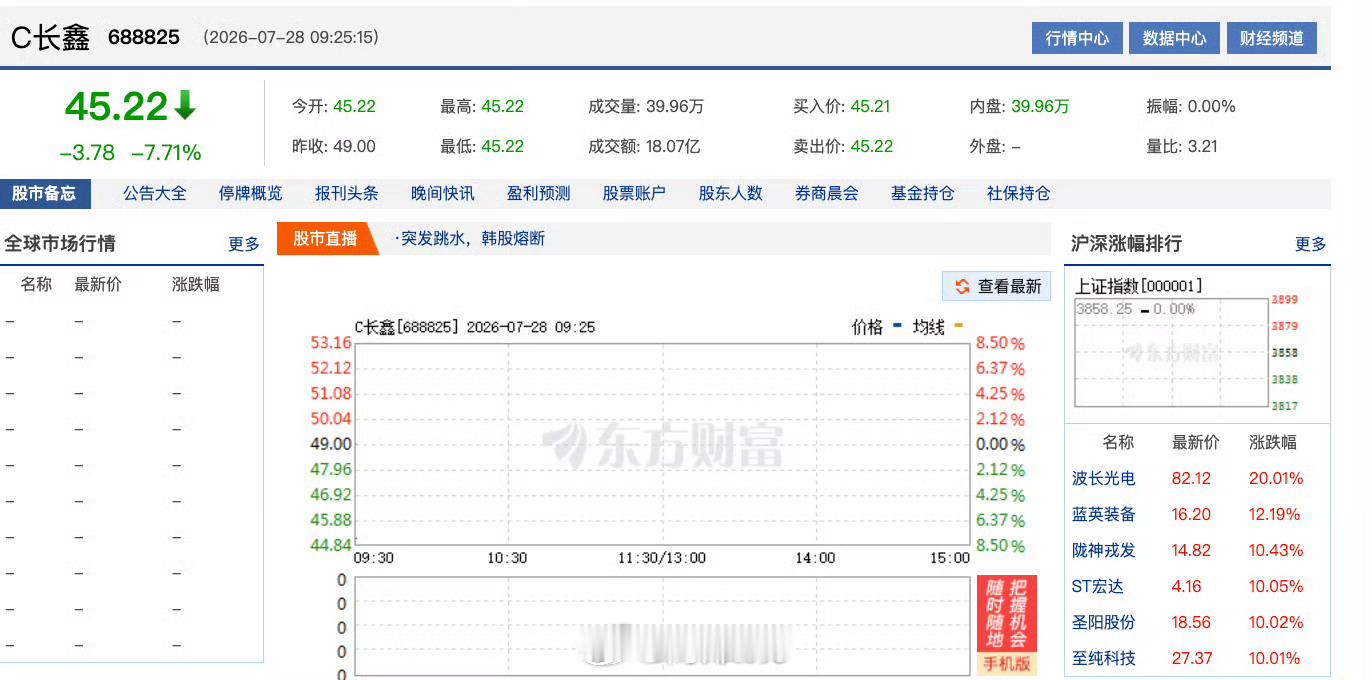Click the 手机版 banner button

[x=1007, y=664]
